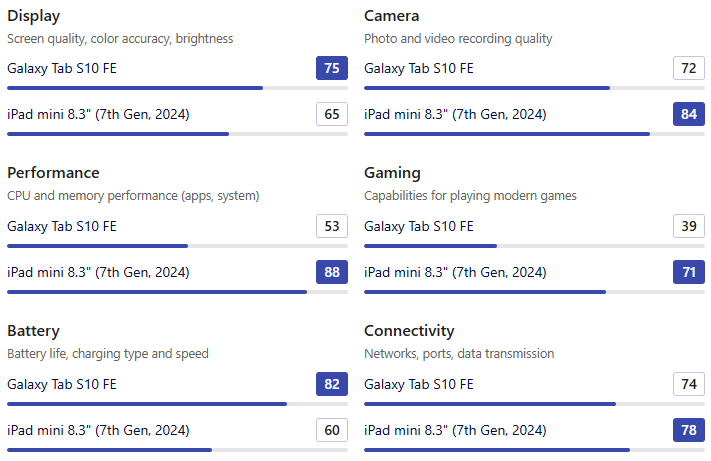Click iPad mini label under Performance

(x=98, y=272)
